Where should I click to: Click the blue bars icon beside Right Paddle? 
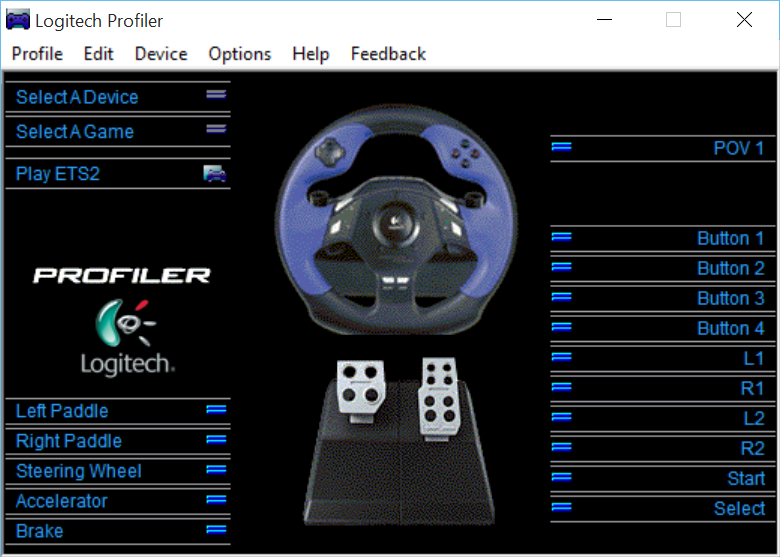tap(216, 440)
